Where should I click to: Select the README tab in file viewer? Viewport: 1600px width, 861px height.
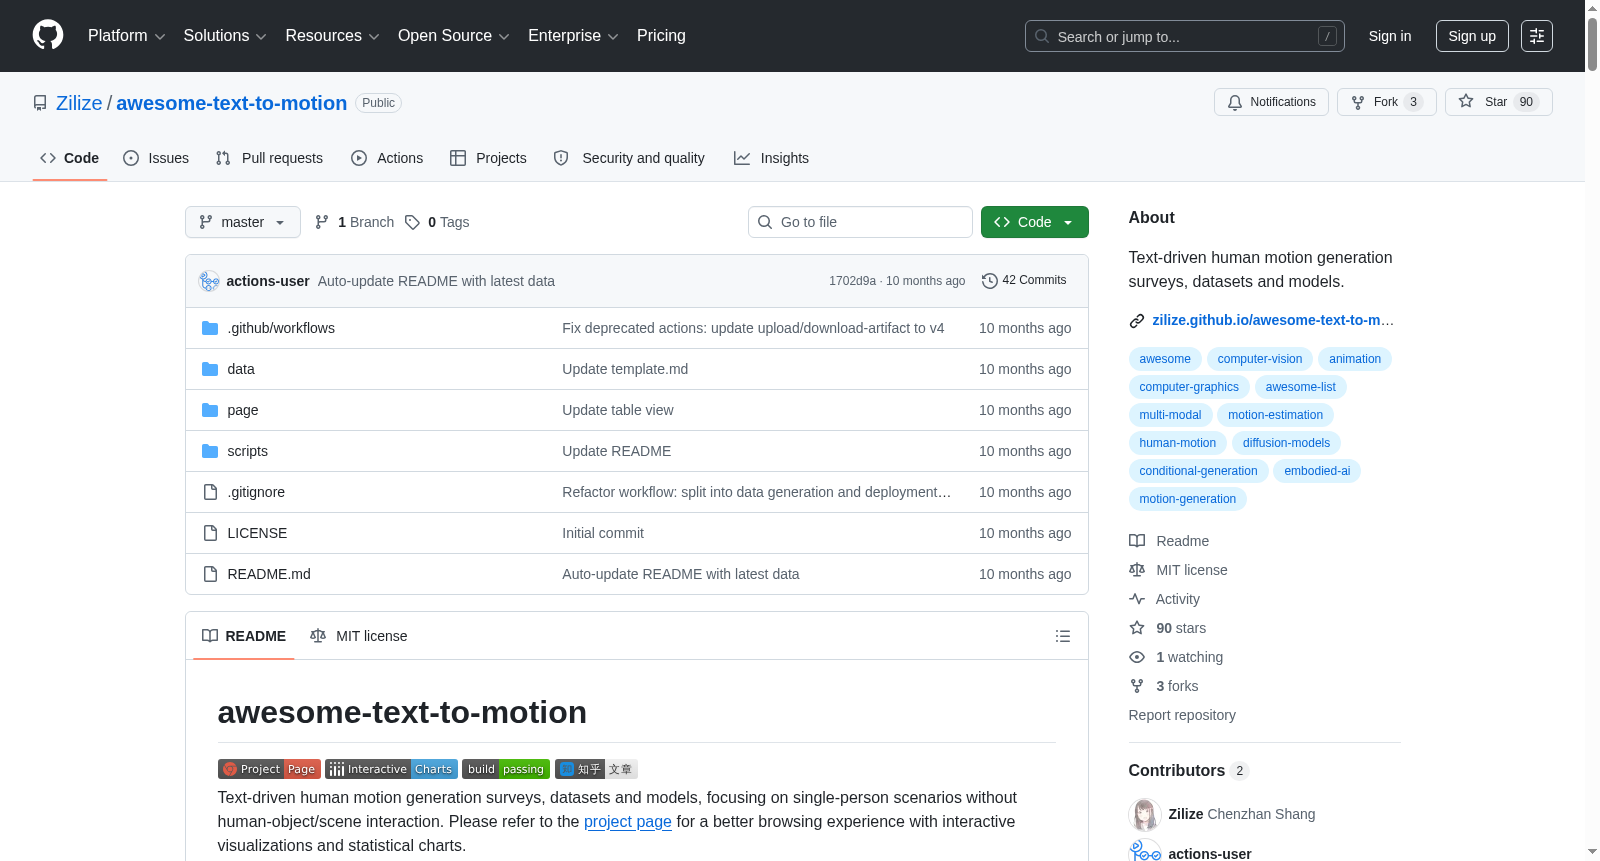244,636
